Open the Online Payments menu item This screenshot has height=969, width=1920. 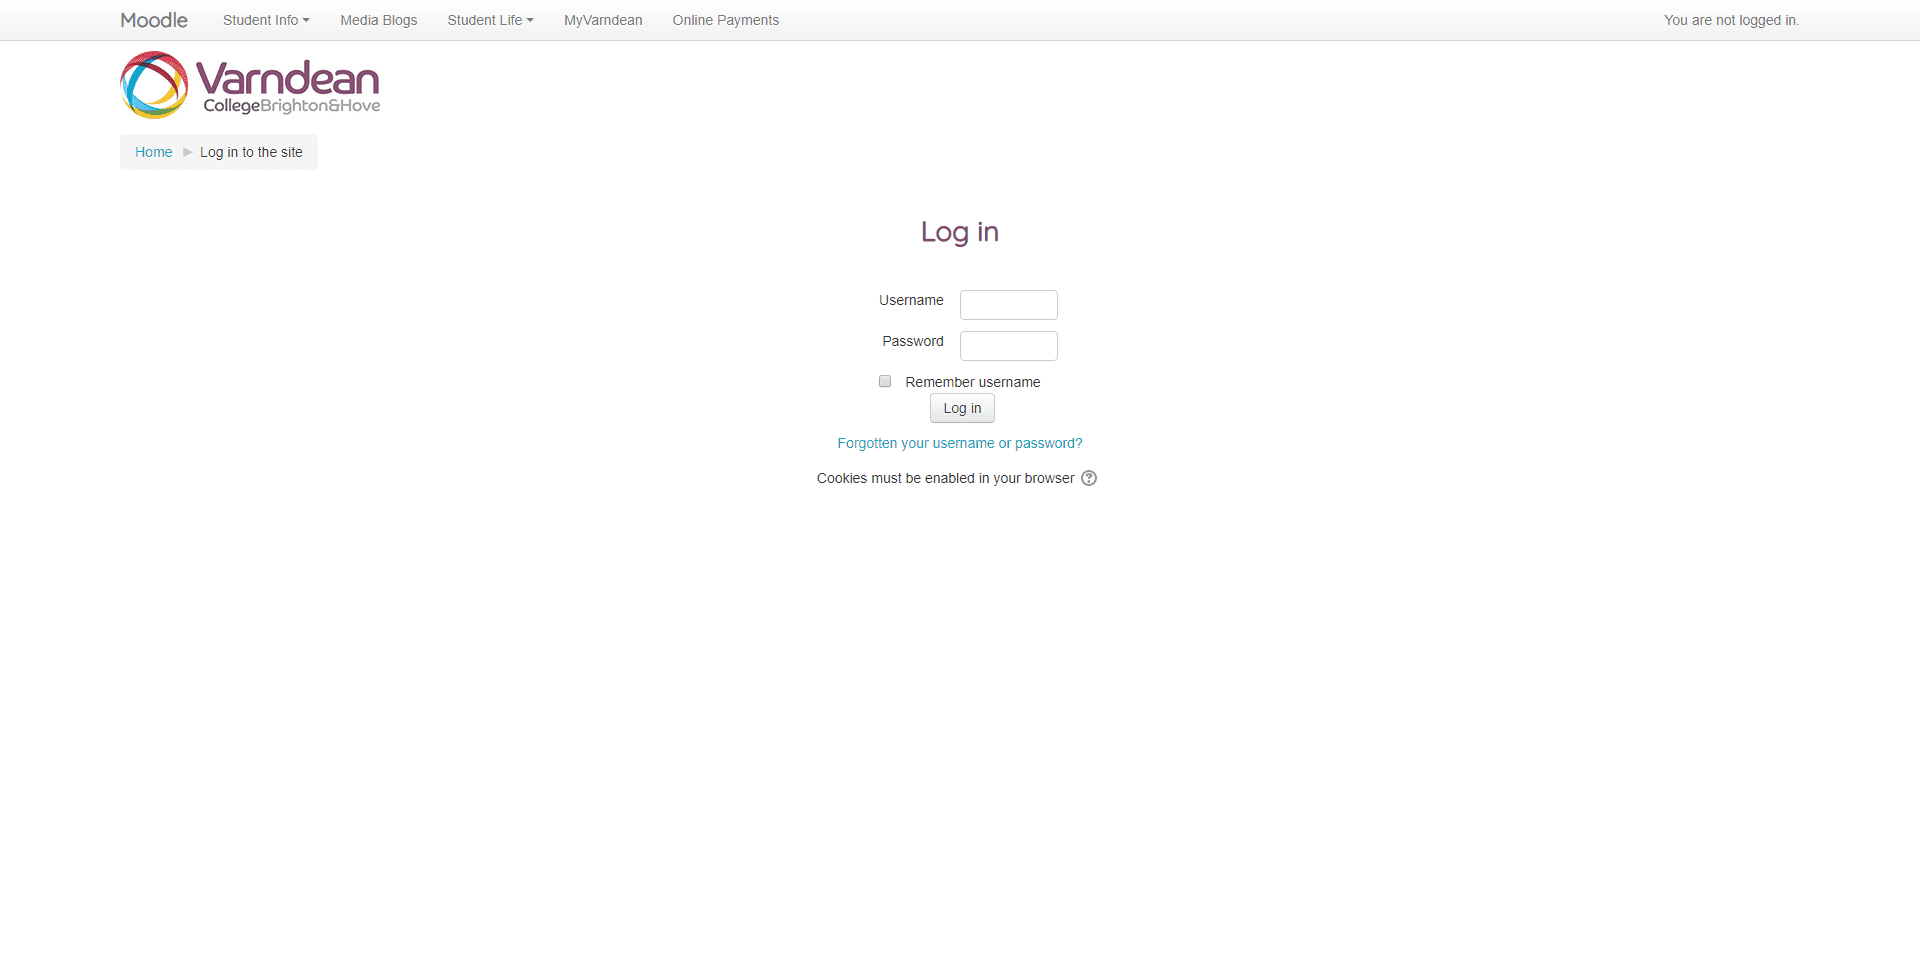726,20
